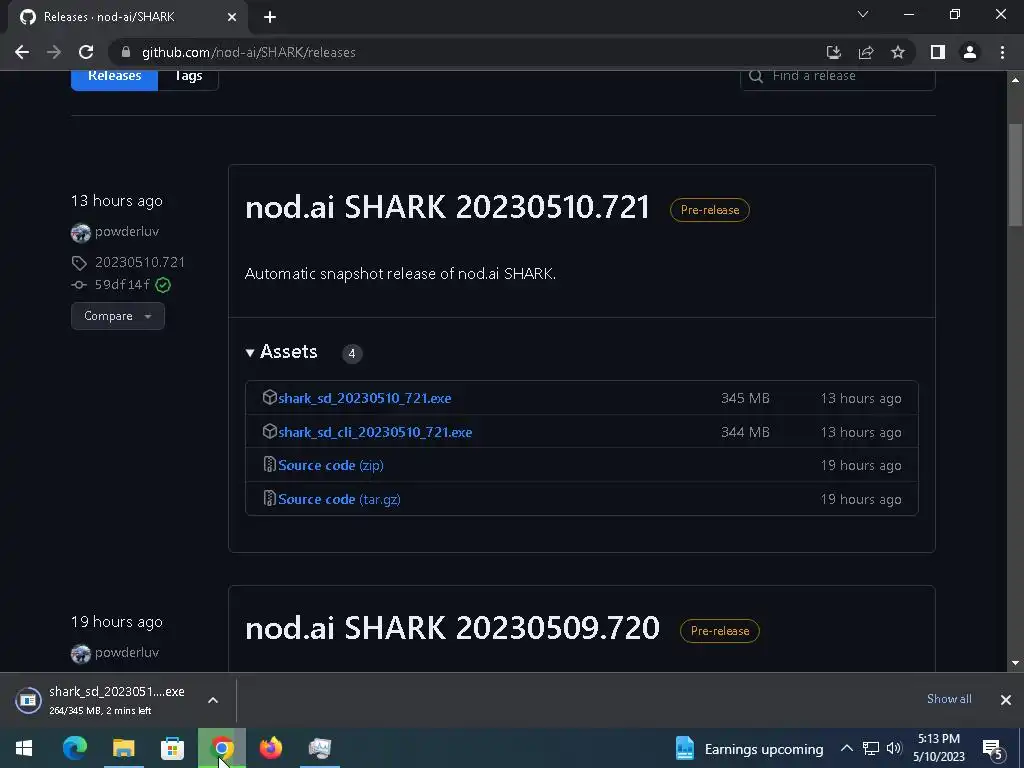Open the notification center
This screenshot has width=1024, height=768.
click(993, 749)
